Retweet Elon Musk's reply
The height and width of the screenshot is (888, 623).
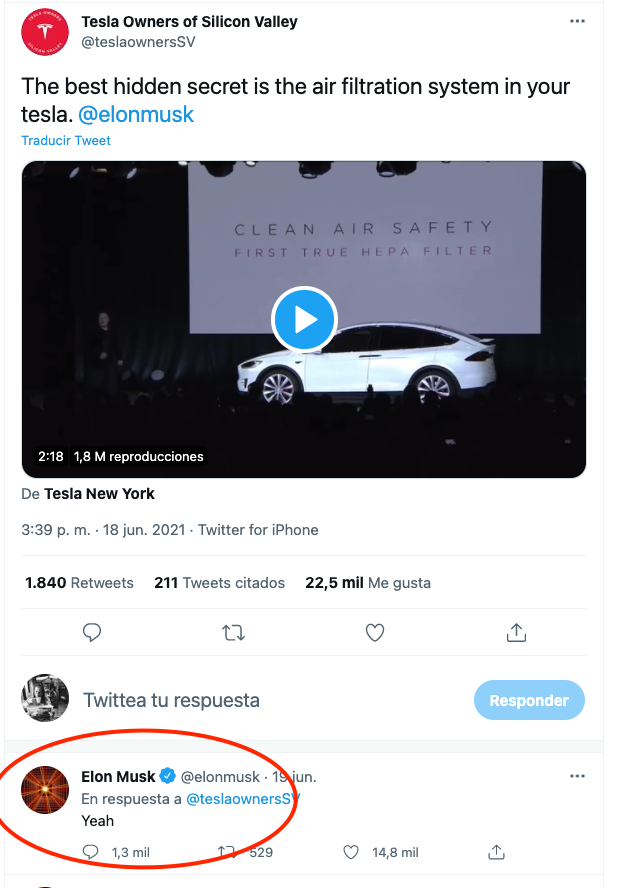coord(226,853)
